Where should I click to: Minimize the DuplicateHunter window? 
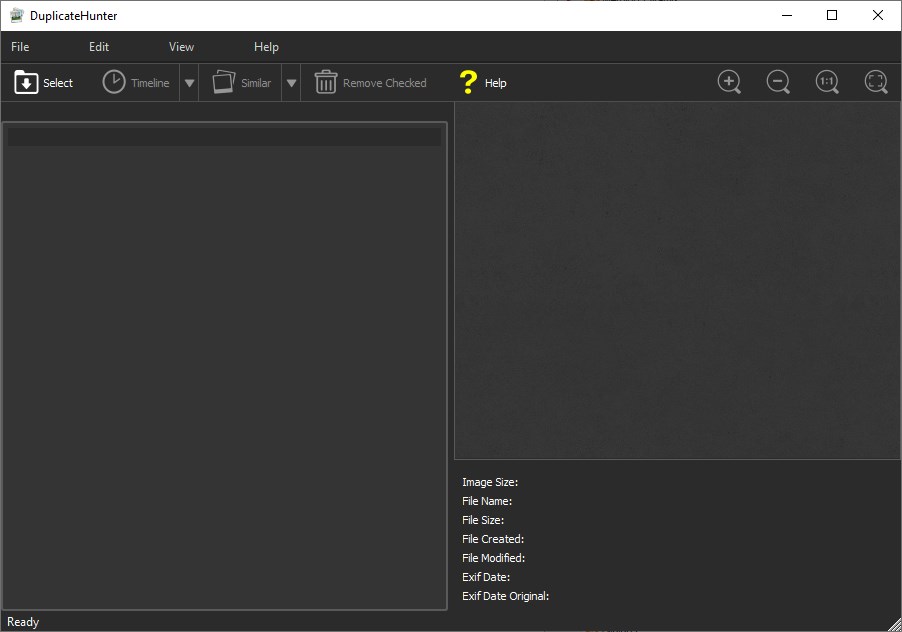(x=787, y=16)
